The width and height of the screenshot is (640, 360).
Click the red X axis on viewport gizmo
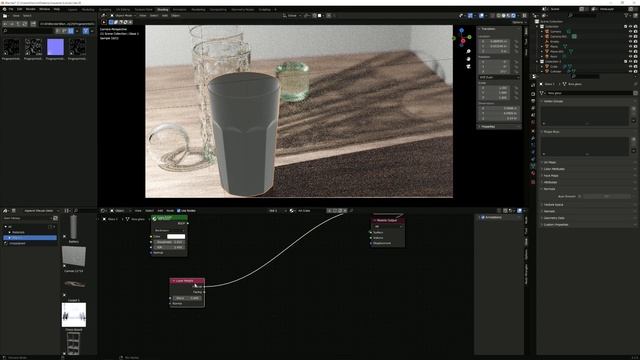click(463, 41)
